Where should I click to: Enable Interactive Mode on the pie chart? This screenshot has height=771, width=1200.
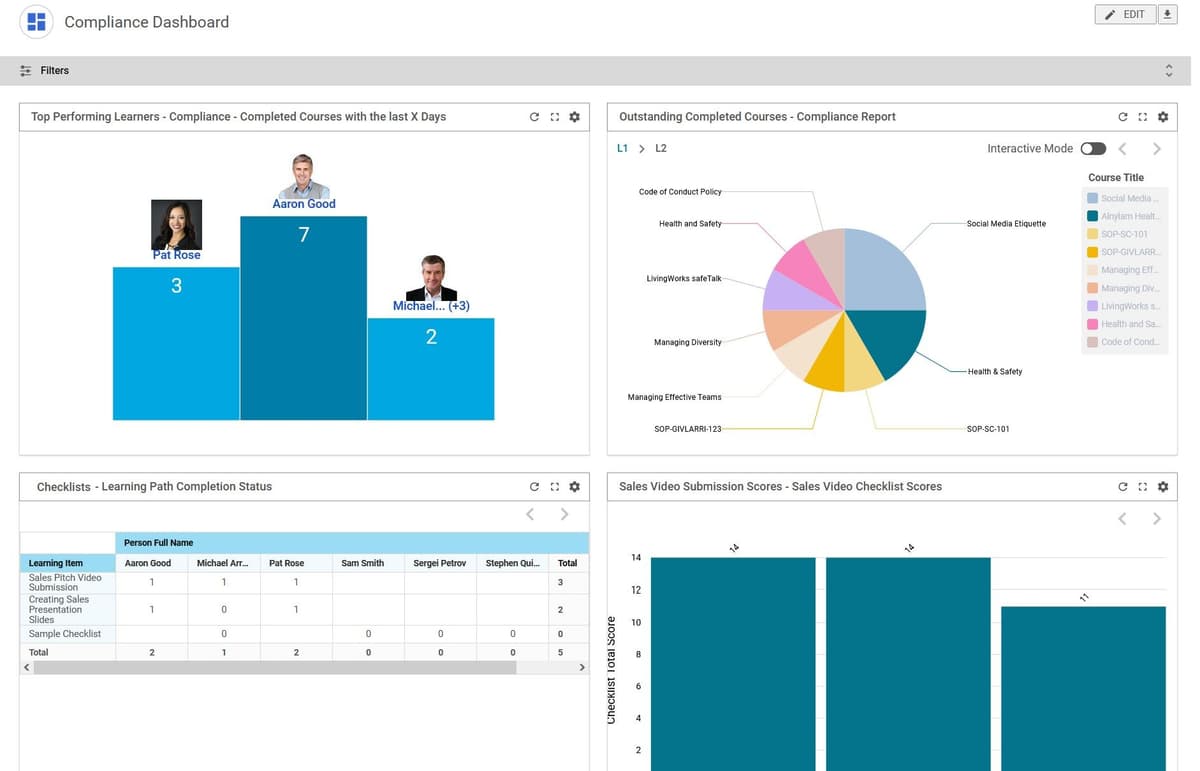click(1093, 147)
